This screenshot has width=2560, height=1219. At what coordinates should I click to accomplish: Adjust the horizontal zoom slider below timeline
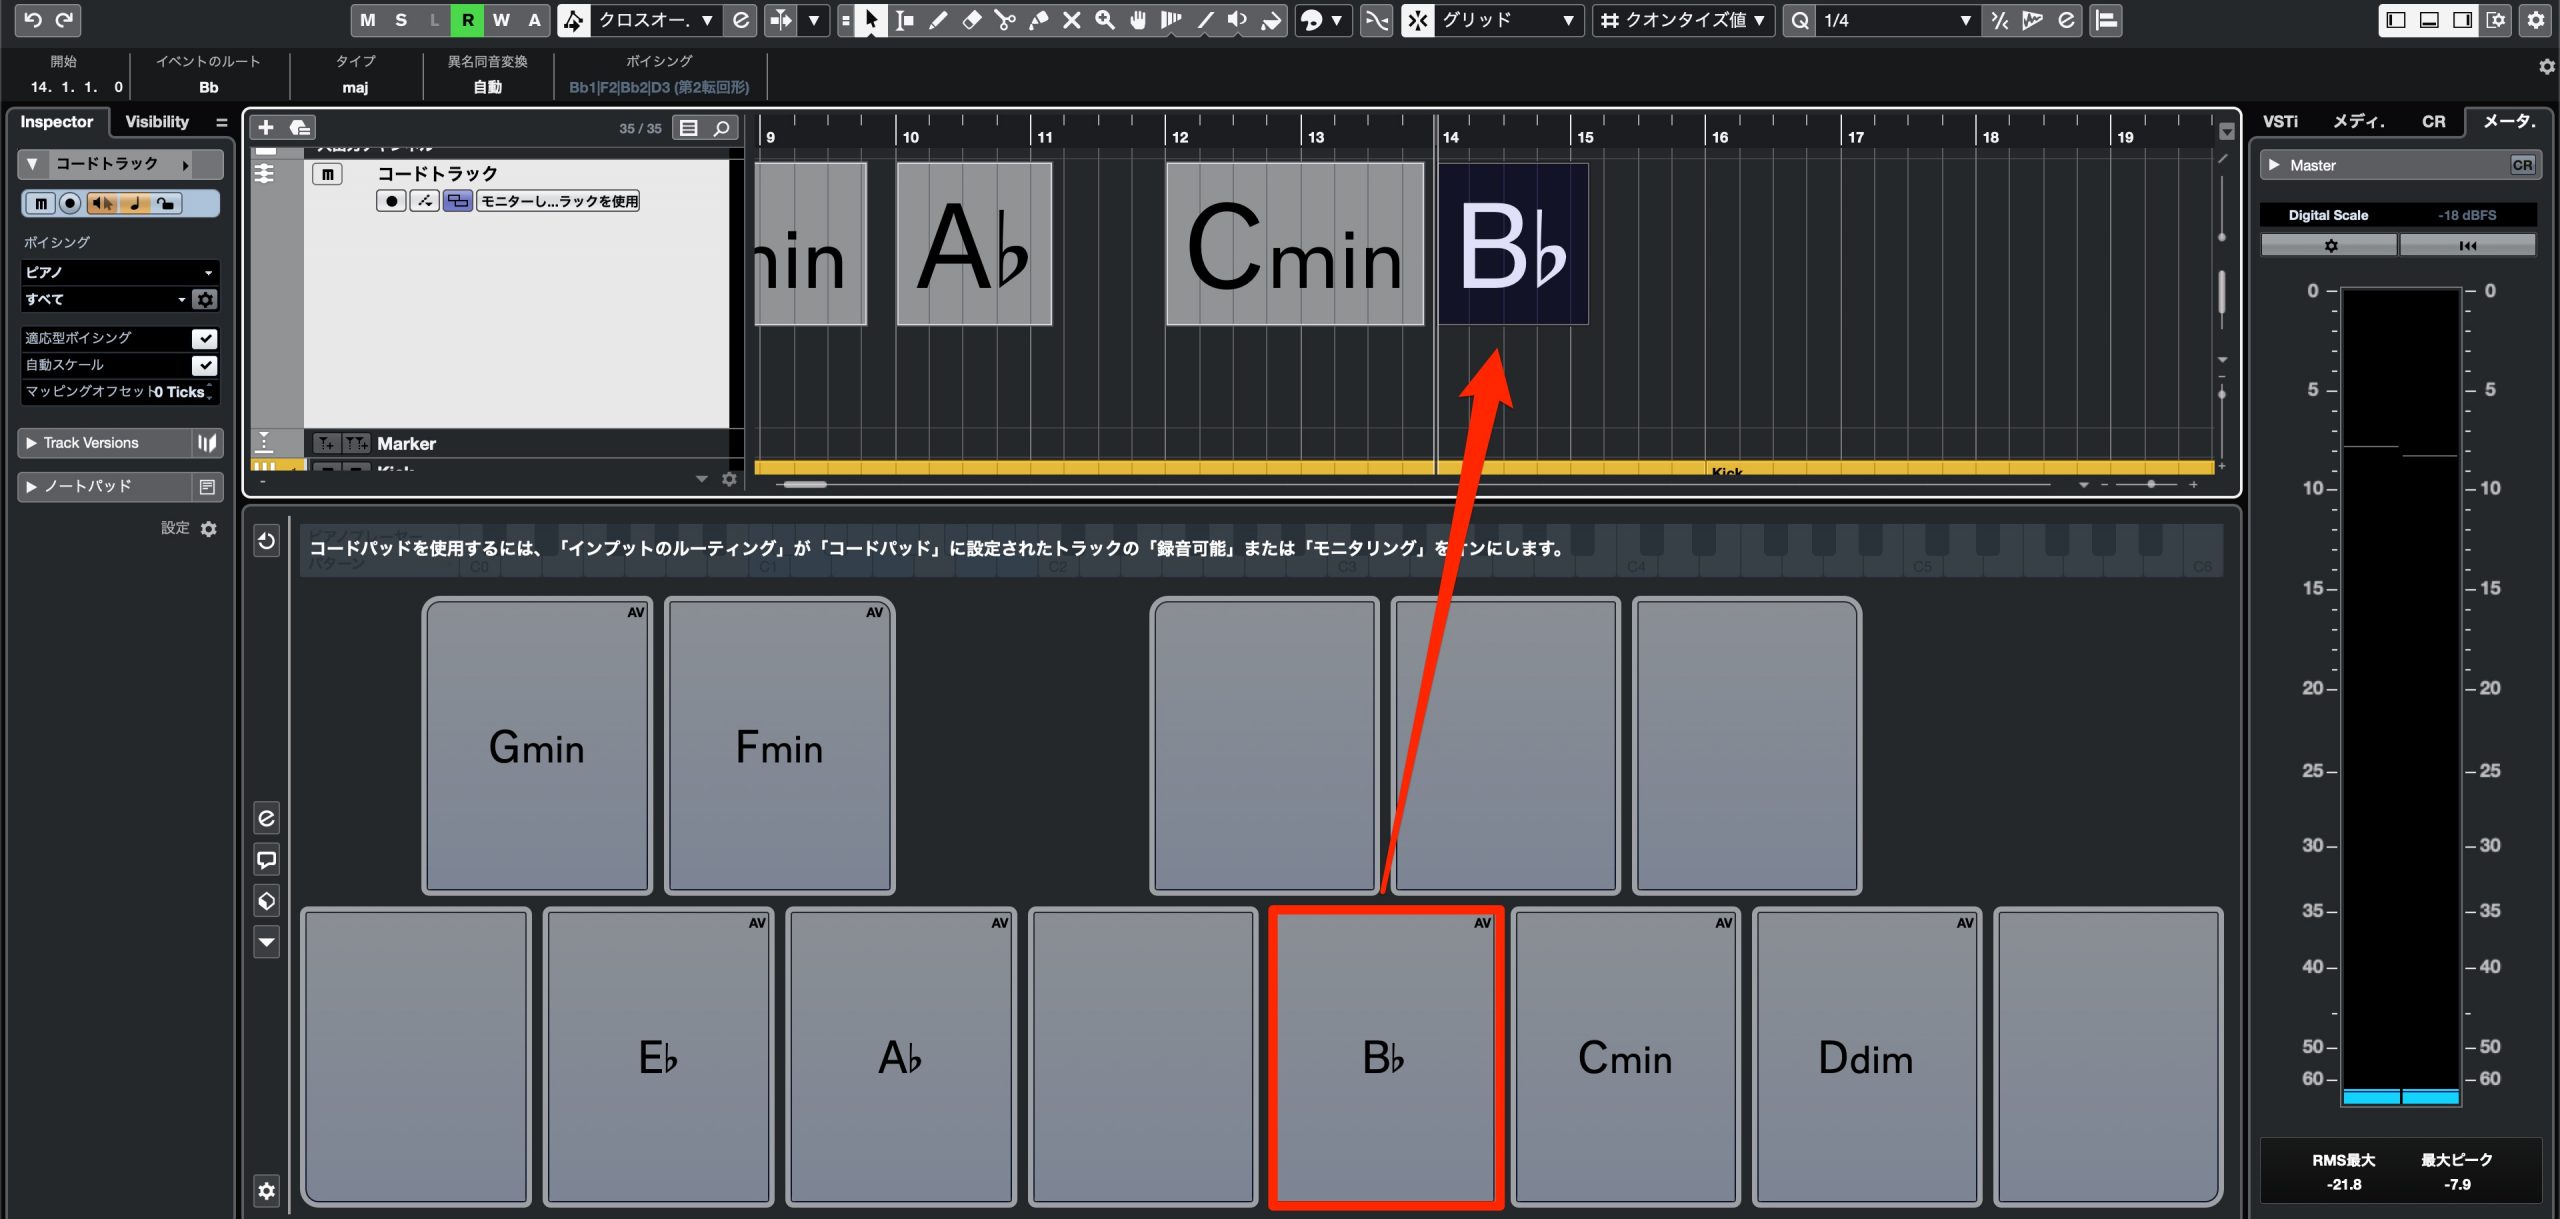[x=2148, y=484]
